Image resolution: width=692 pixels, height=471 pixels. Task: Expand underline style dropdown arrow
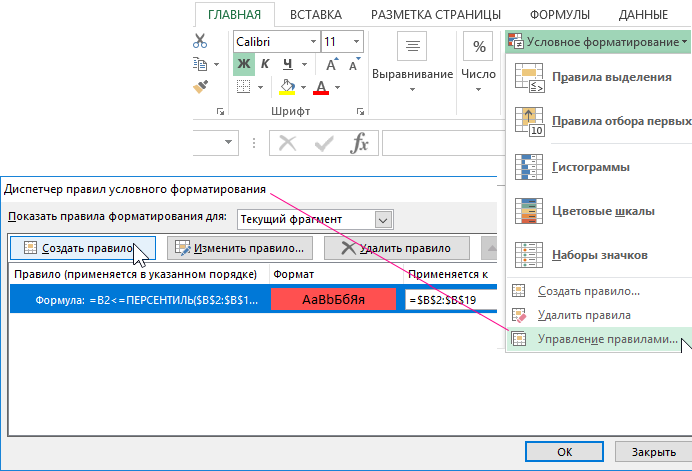[x=305, y=64]
